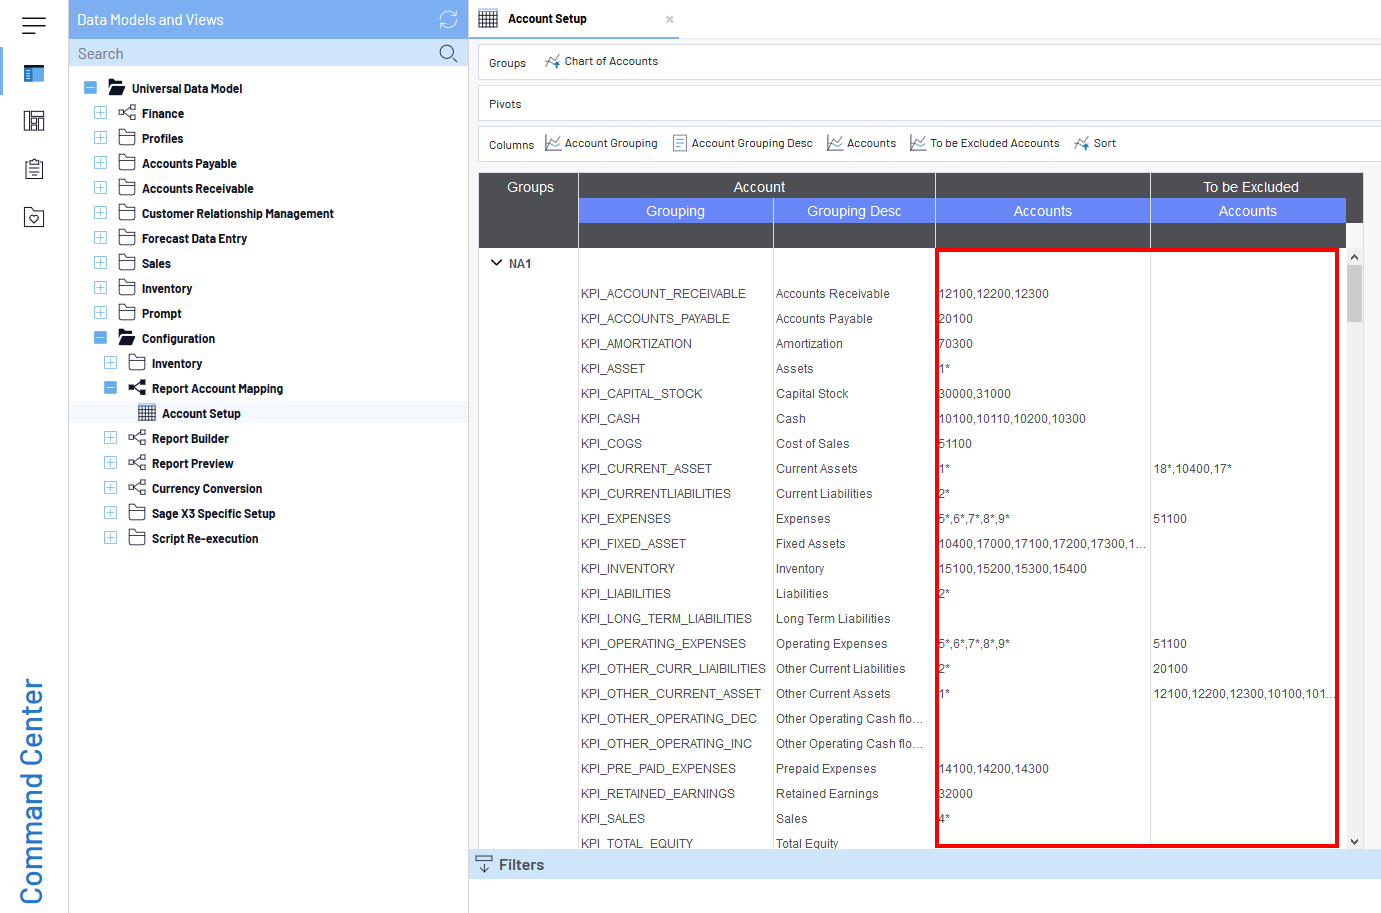
Task: Select Account Setup in the tree
Action: point(201,413)
